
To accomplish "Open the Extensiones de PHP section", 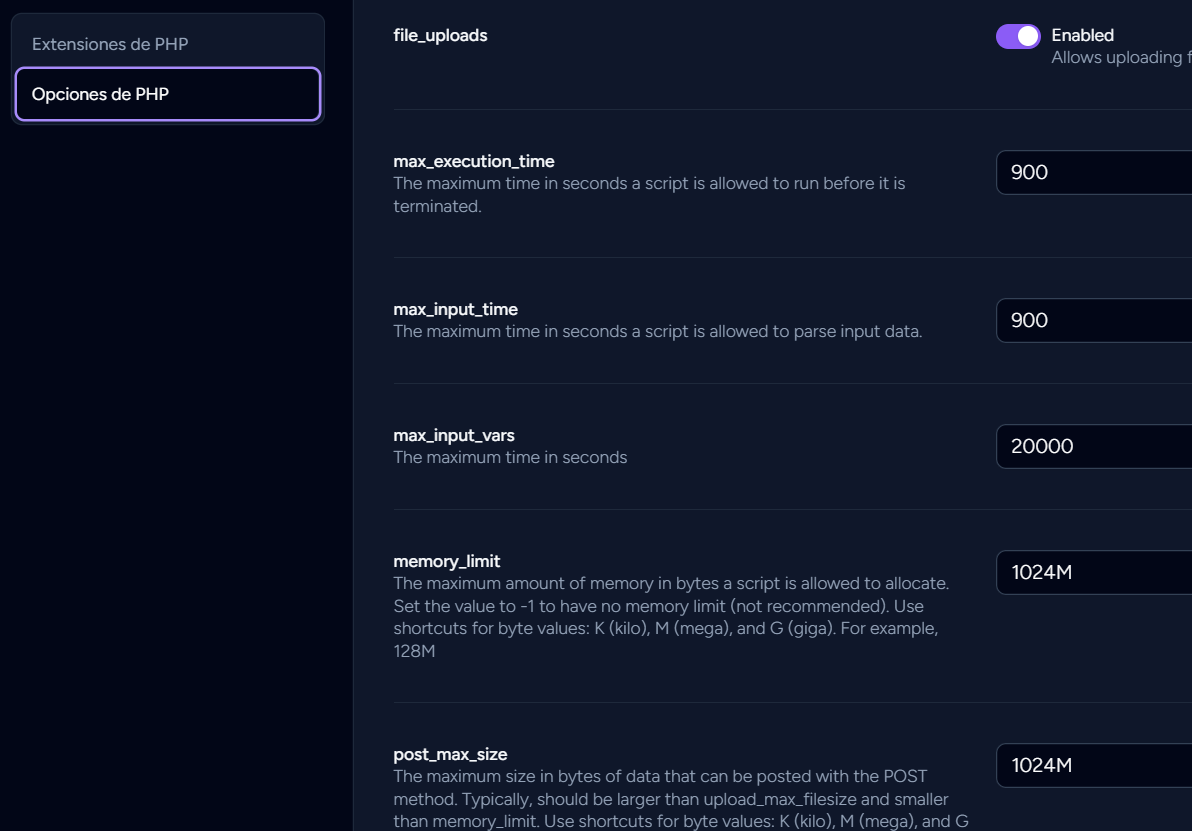I will point(110,44).
